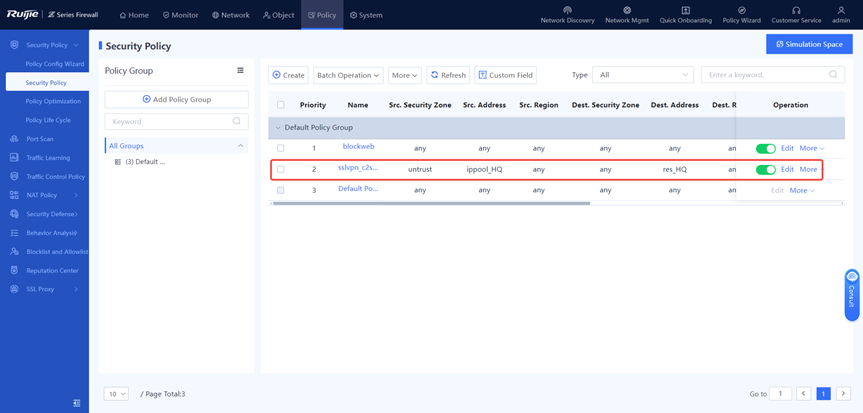Click the keyword search input field

765,75
